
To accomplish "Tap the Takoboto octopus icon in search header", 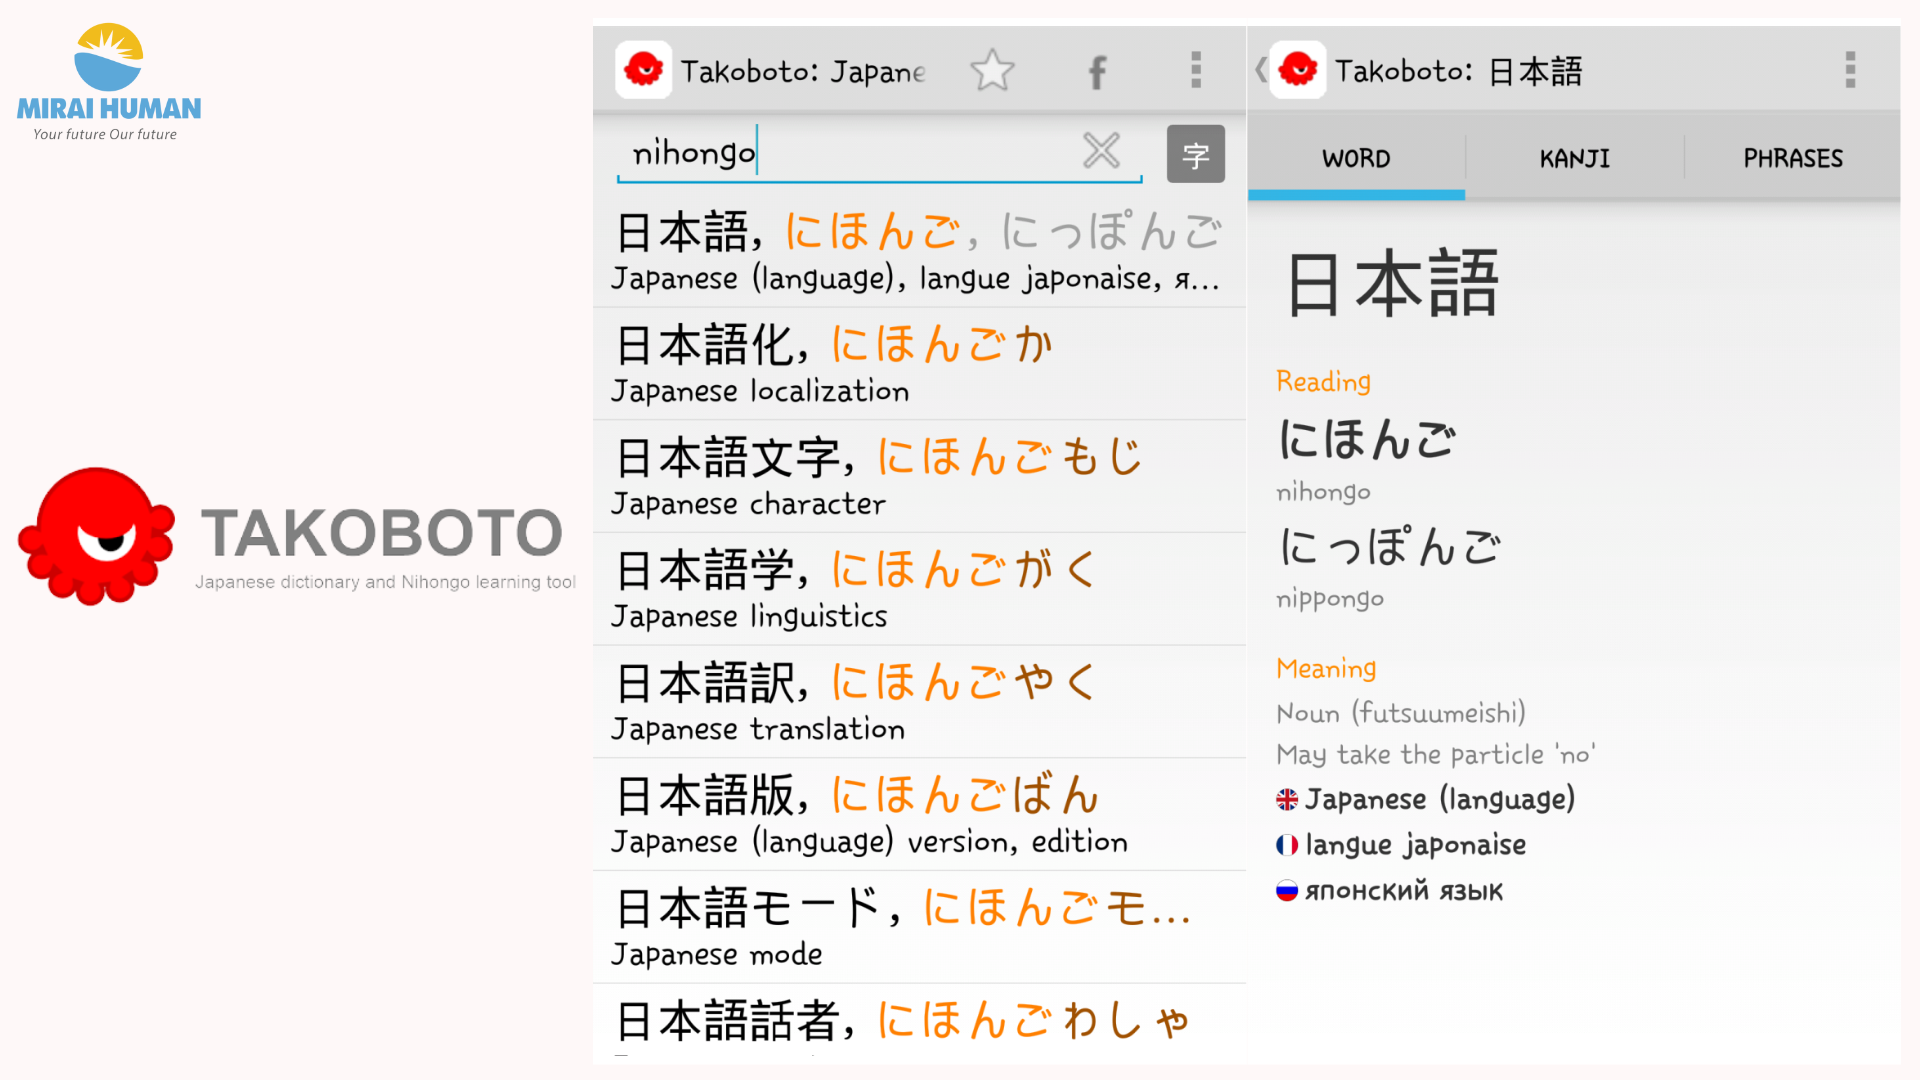I will click(x=644, y=70).
